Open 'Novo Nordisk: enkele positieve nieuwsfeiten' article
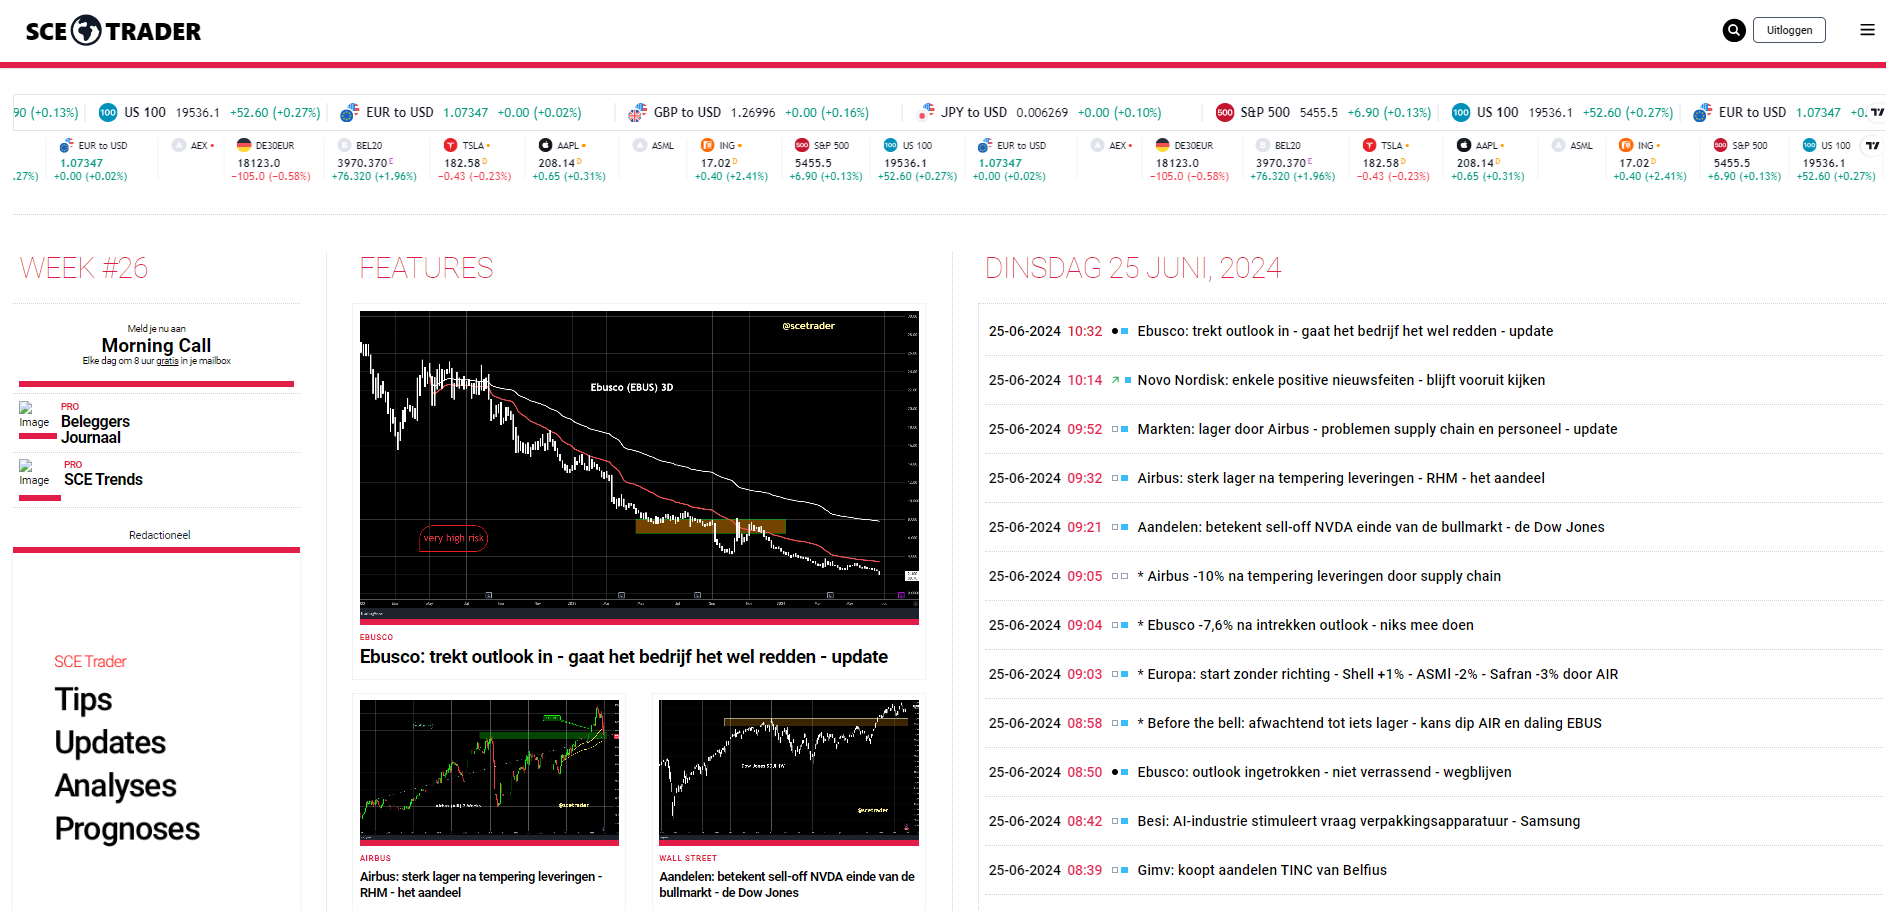 pyautogui.click(x=1341, y=380)
